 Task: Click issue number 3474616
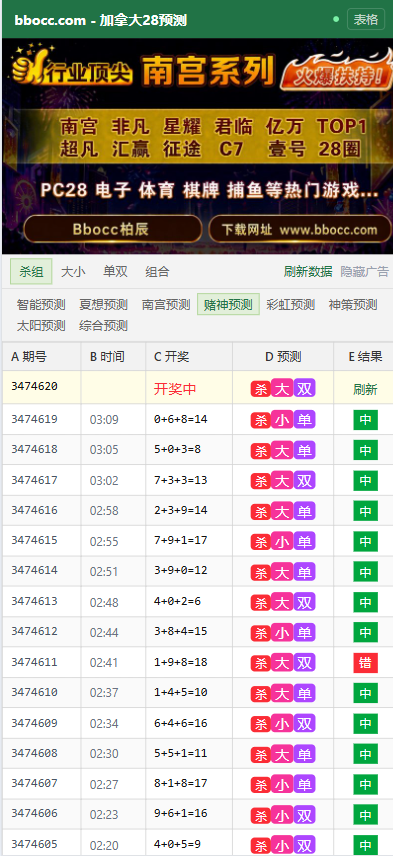pos(34,510)
